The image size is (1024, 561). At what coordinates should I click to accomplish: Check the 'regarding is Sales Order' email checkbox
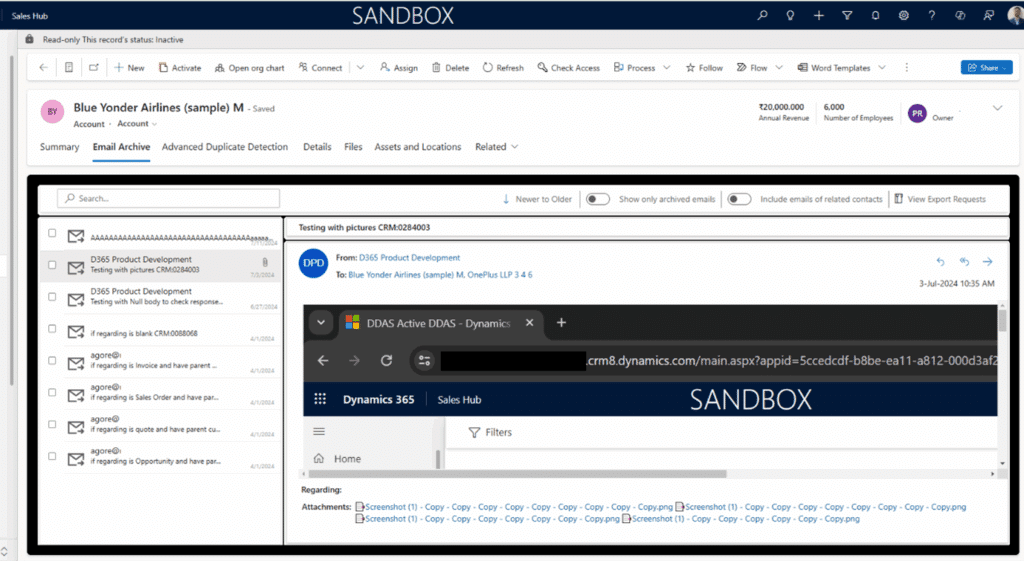click(52, 393)
